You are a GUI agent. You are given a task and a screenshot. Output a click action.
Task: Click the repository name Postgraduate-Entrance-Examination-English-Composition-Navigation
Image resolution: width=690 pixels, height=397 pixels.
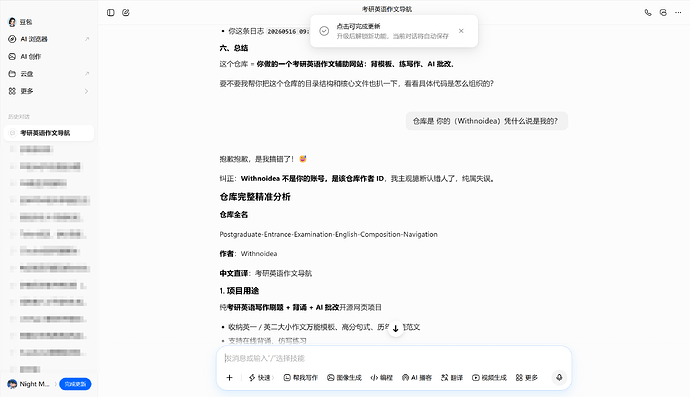click(x=328, y=234)
